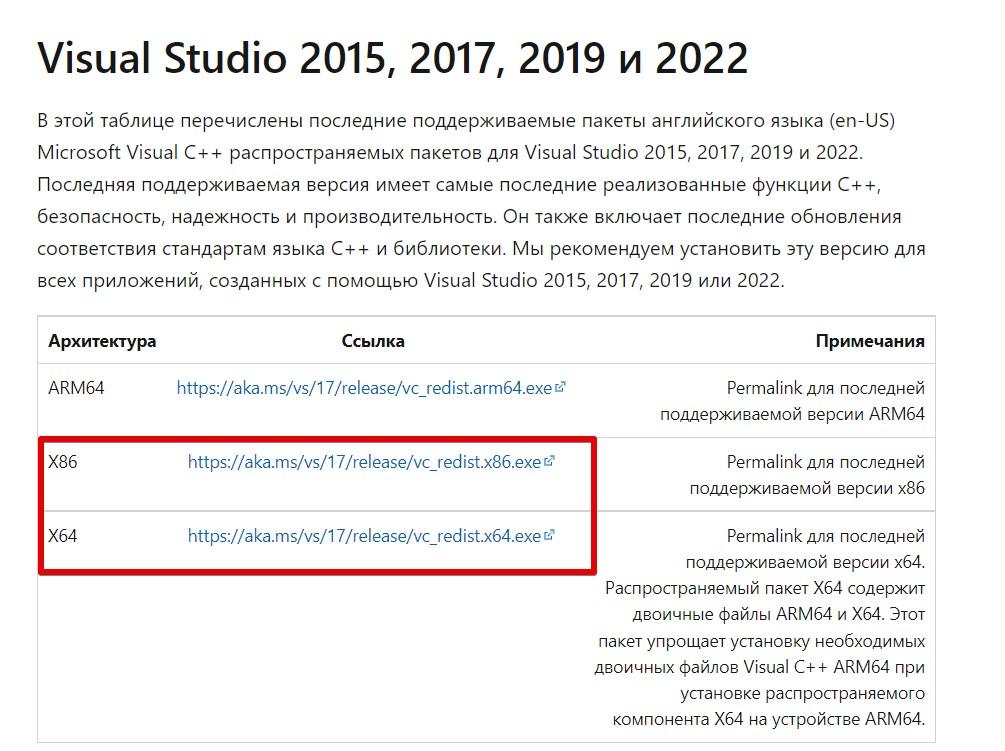Click the heading 'Visual Studio 2015, 2017, 2019 и 2022'
1005x751 pixels.
[393, 58]
